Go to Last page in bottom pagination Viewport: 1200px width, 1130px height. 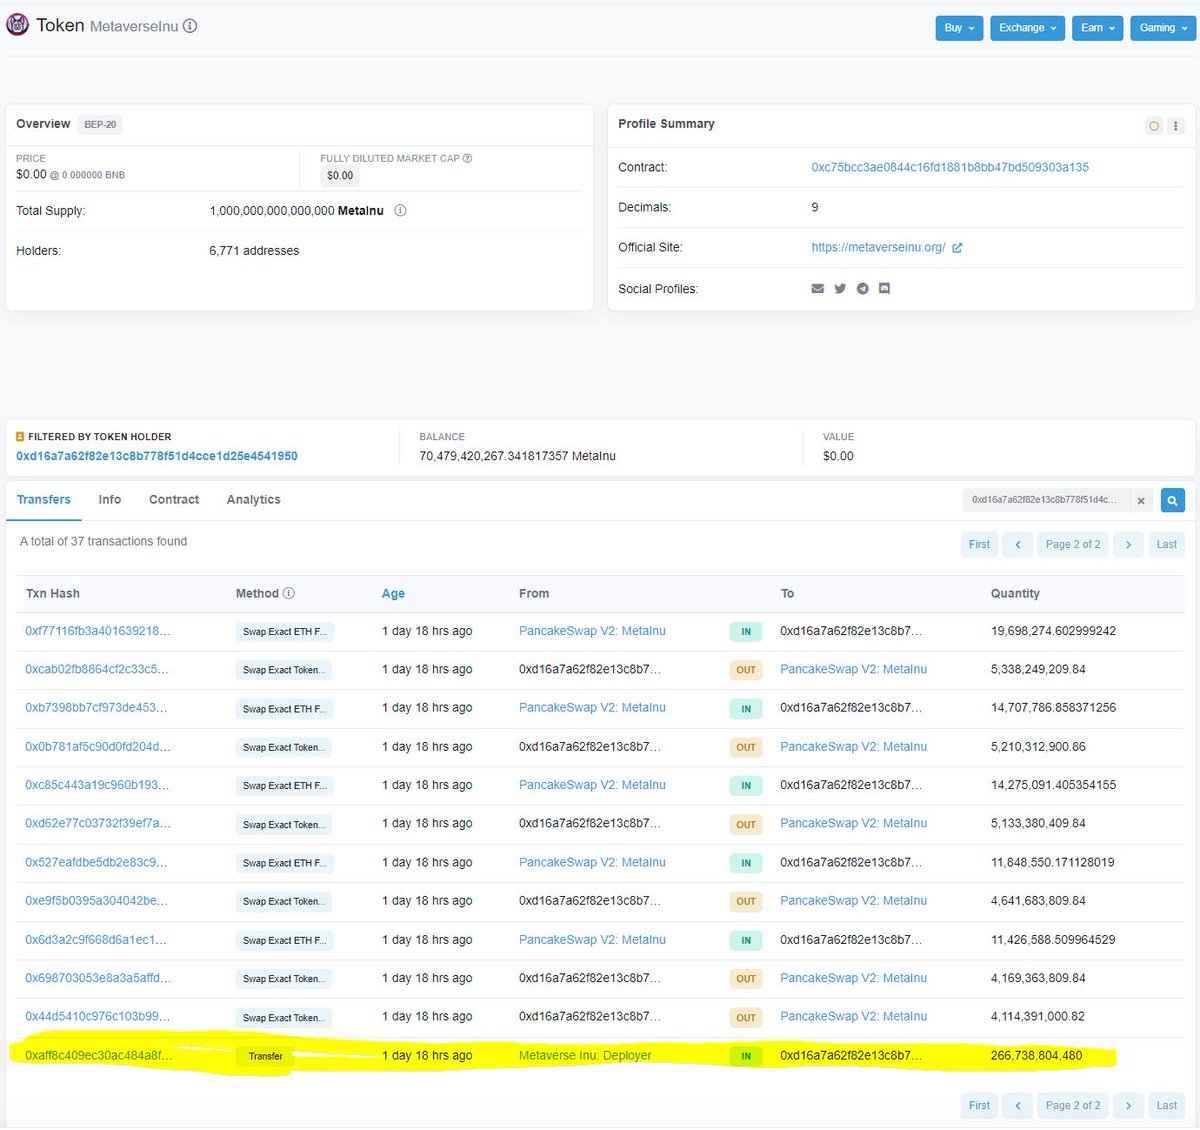pos(1167,1106)
